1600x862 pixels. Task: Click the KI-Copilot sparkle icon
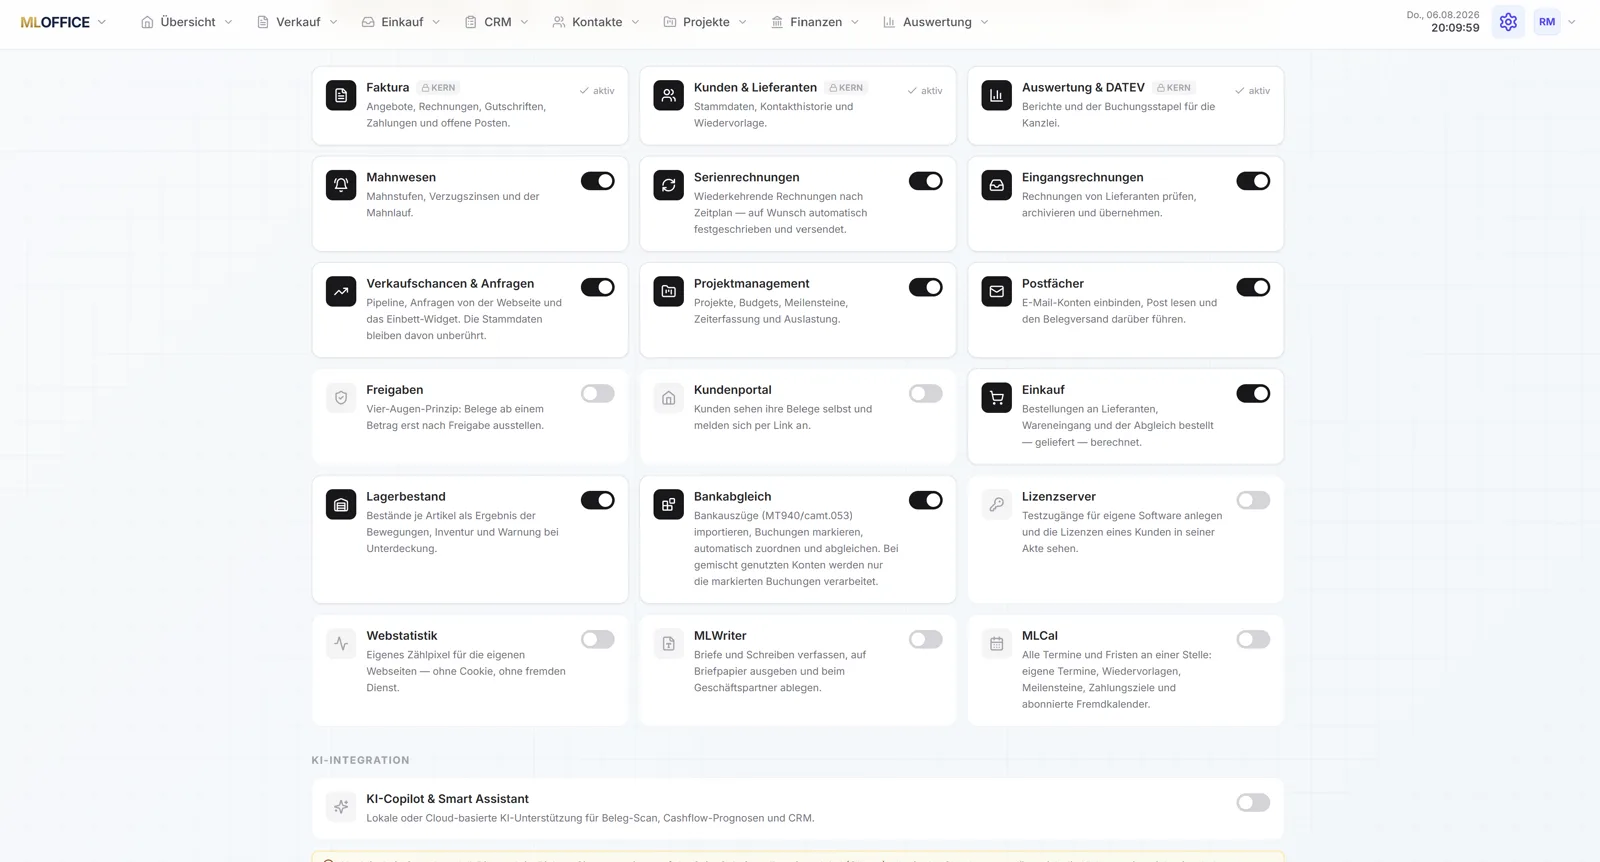tap(341, 807)
